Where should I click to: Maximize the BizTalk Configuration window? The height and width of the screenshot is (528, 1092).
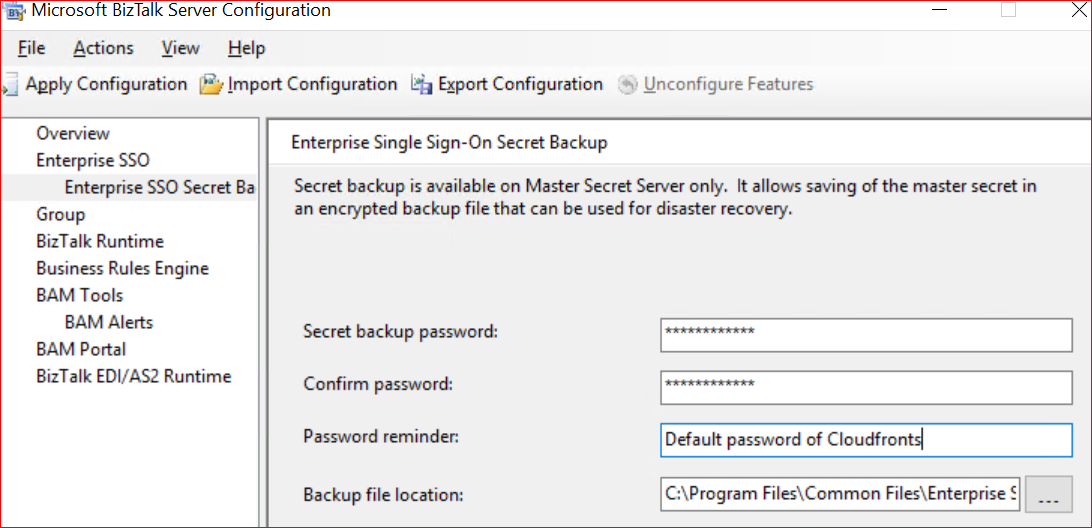1009,11
